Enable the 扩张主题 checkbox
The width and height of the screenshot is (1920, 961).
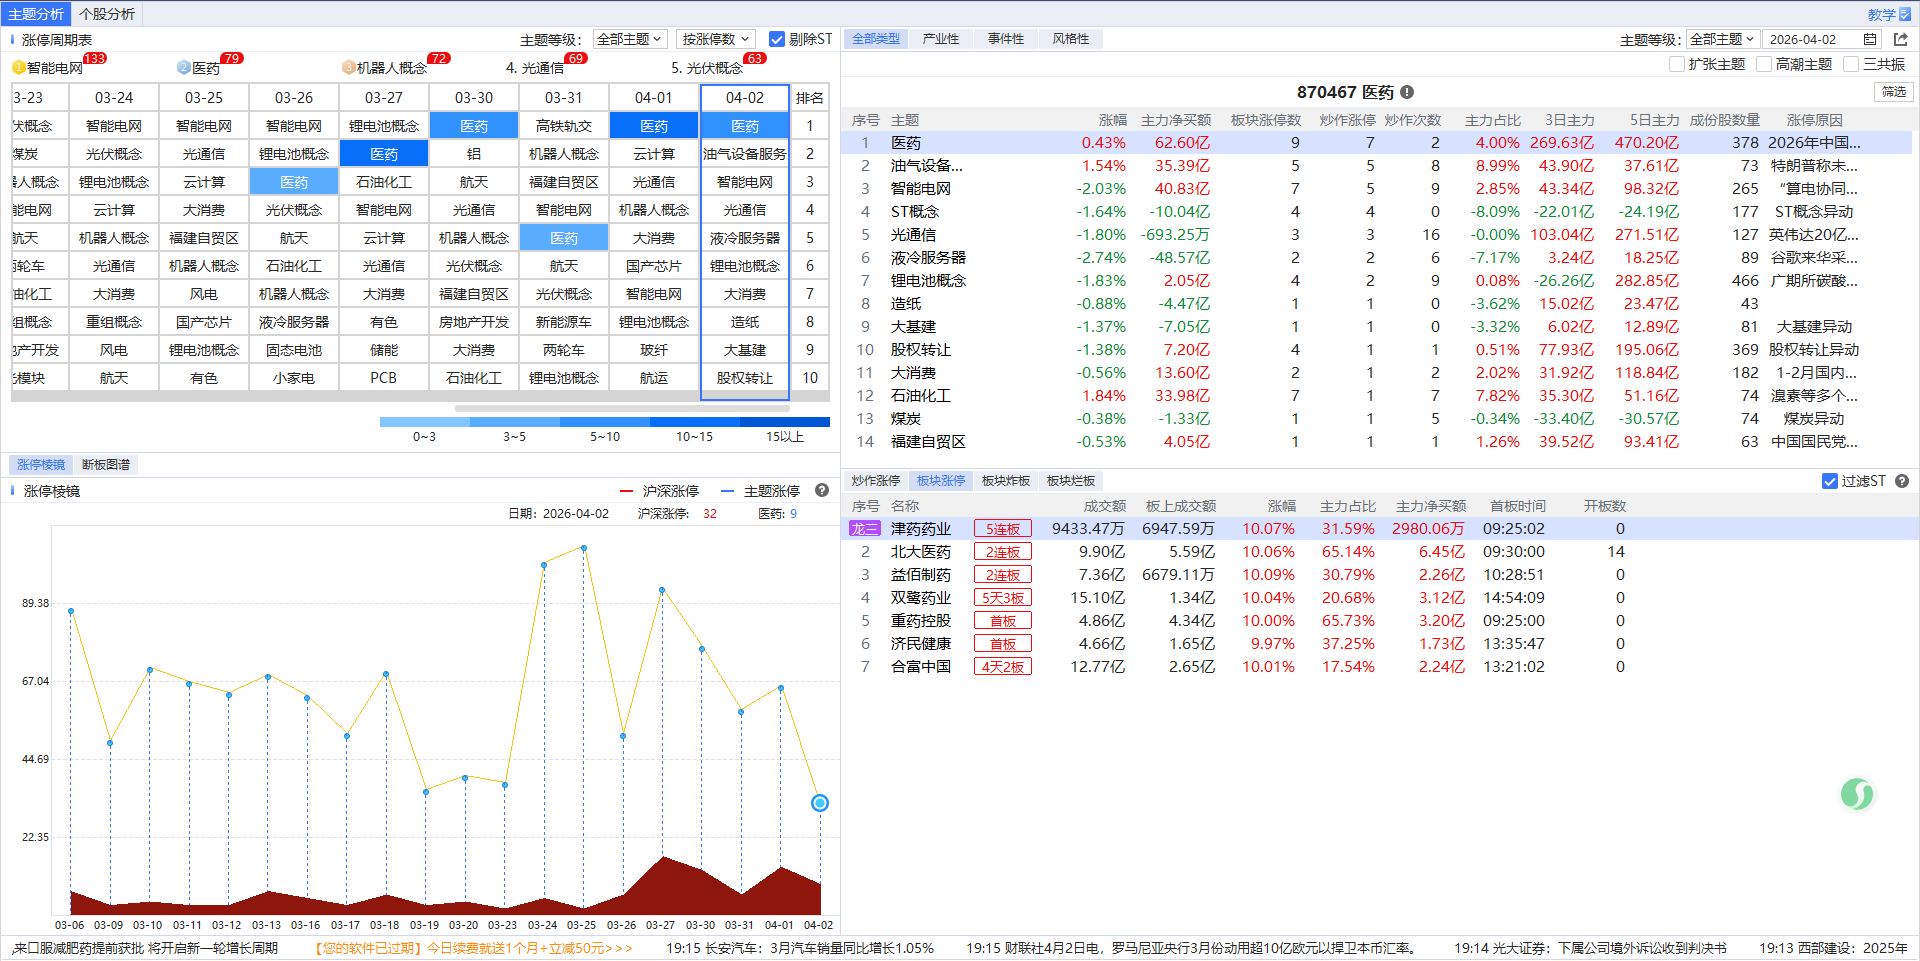click(x=1677, y=65)
